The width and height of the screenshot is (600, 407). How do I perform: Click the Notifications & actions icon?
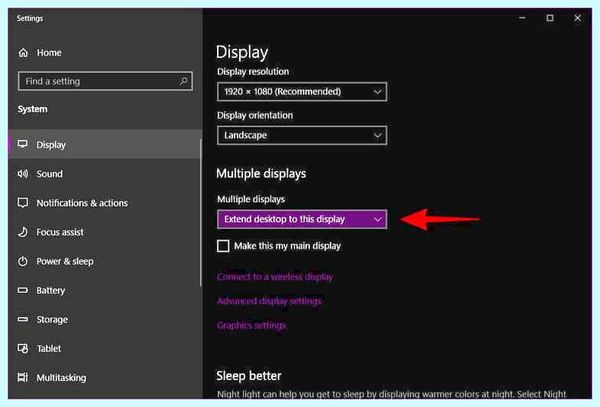click(23, 203)
